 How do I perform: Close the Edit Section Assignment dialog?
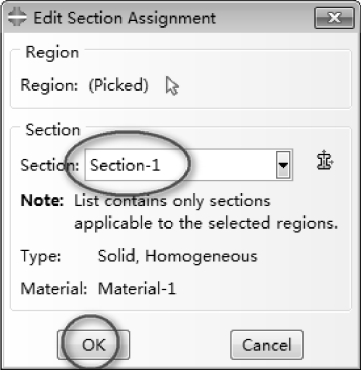(334, 18)
